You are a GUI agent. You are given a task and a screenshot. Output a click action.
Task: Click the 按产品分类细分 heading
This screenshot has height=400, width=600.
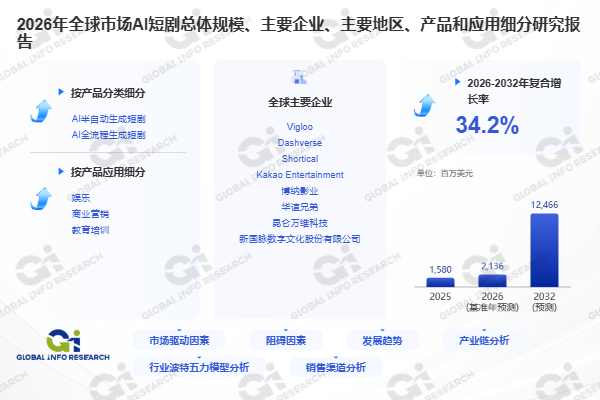tap(108, 93)
